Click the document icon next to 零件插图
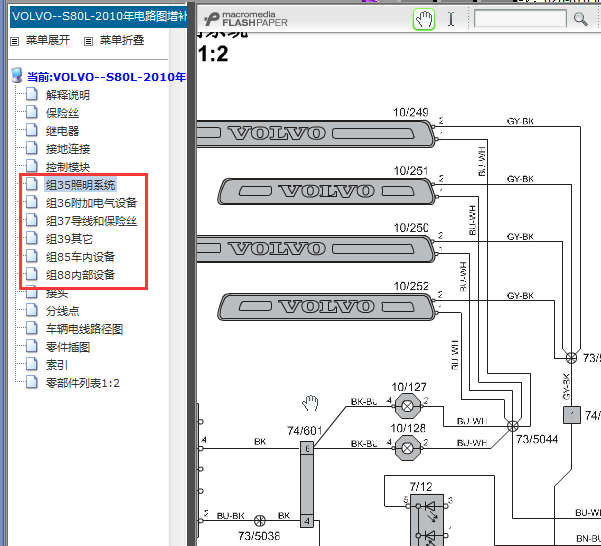The height and width of the screenshot is (546, 601). tap(32, 346)
